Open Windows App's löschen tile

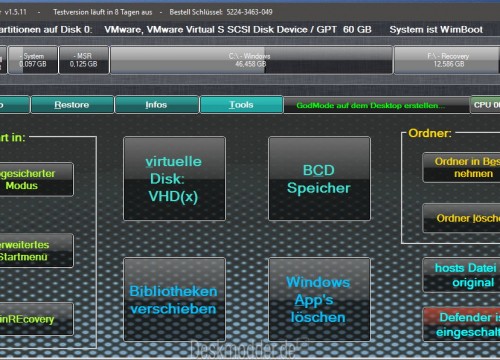pyautogui.click(x=319, y=299)
